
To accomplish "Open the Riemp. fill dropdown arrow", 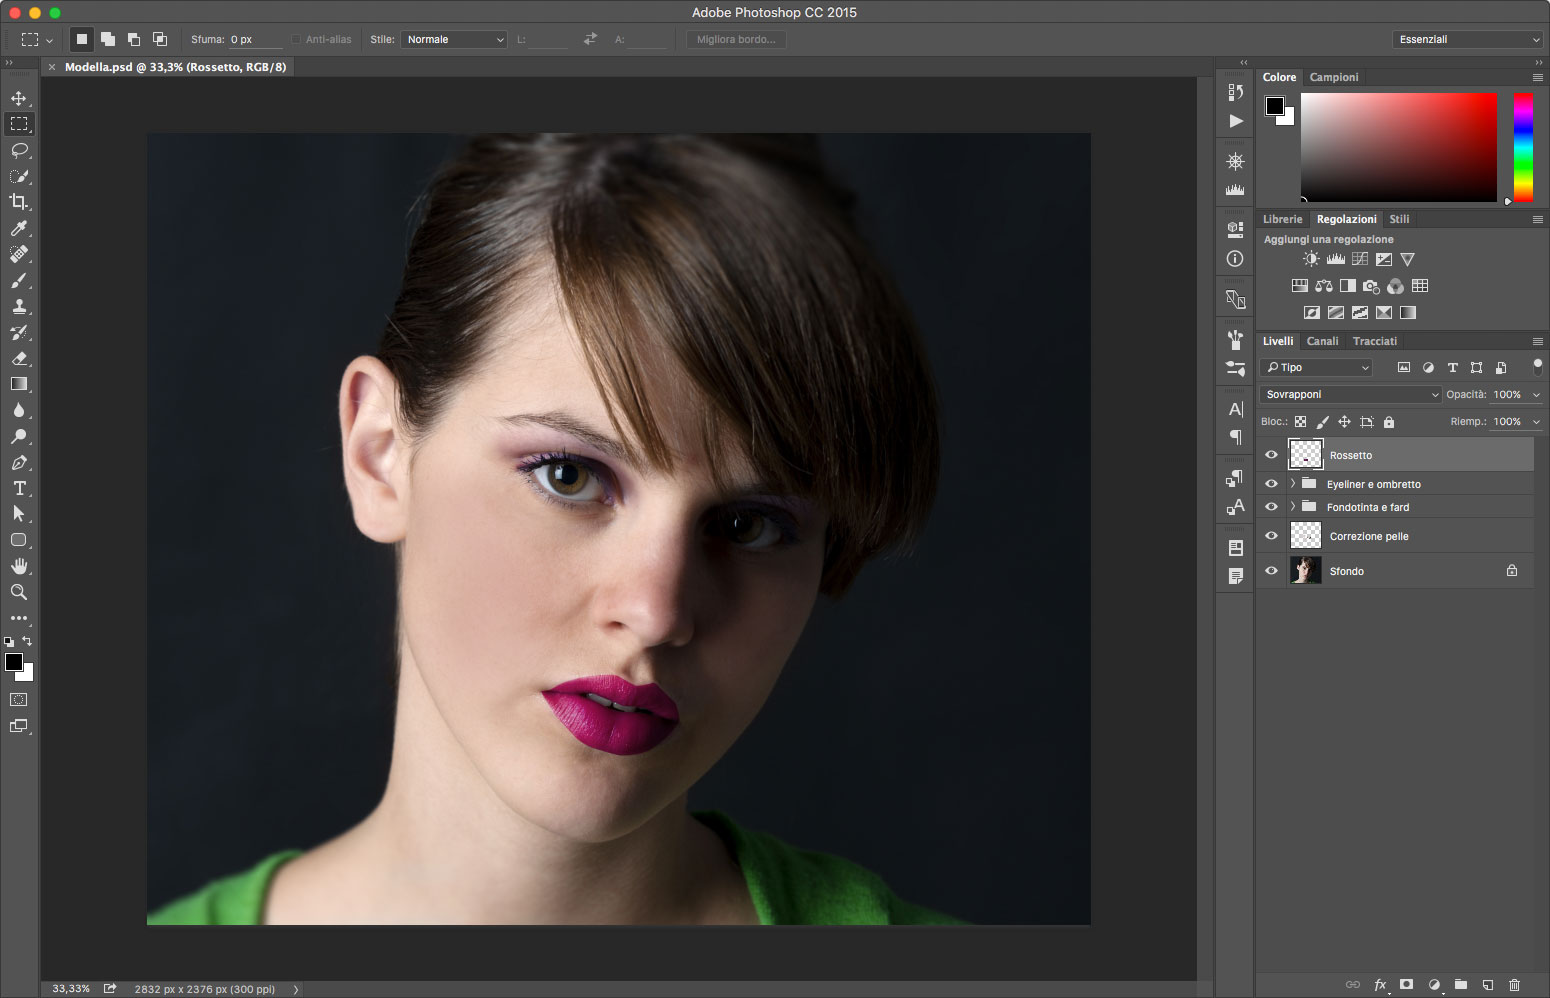I will (1536, 422).
